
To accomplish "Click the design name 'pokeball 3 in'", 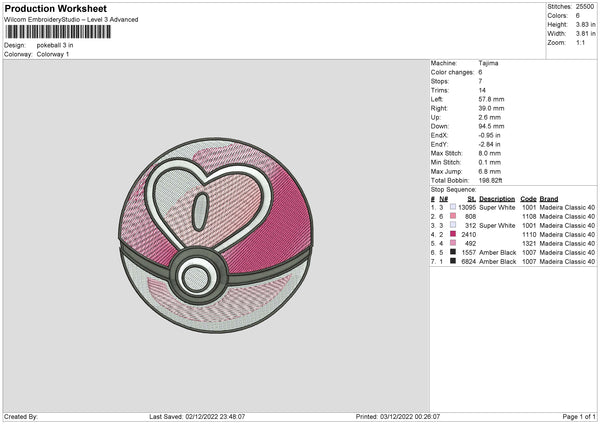I will (55, 45).
